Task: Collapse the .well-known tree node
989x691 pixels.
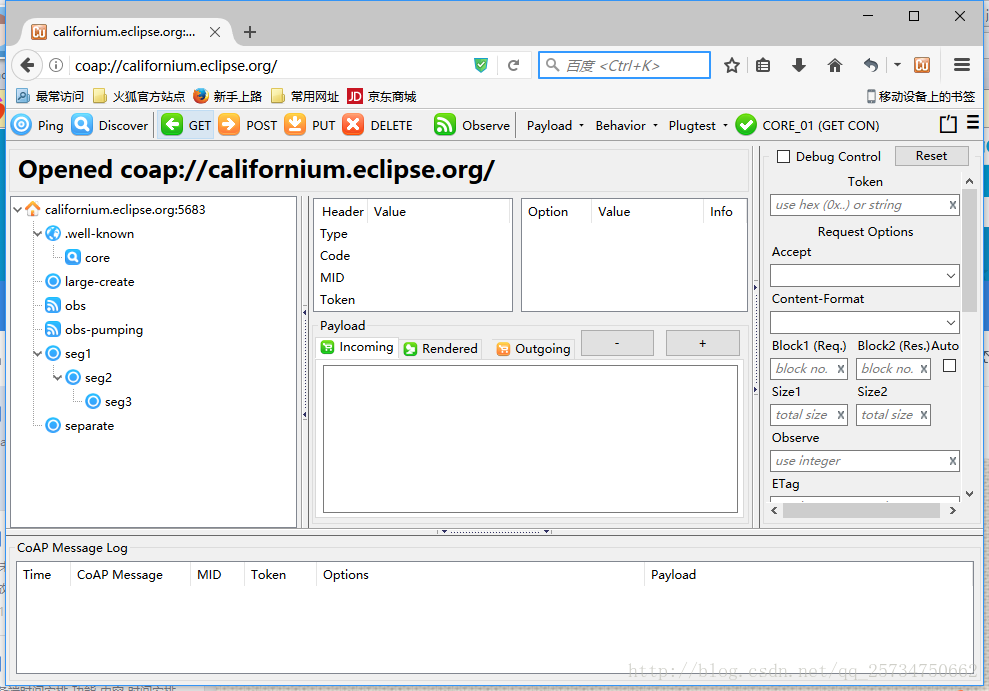Action: (38, 233)
